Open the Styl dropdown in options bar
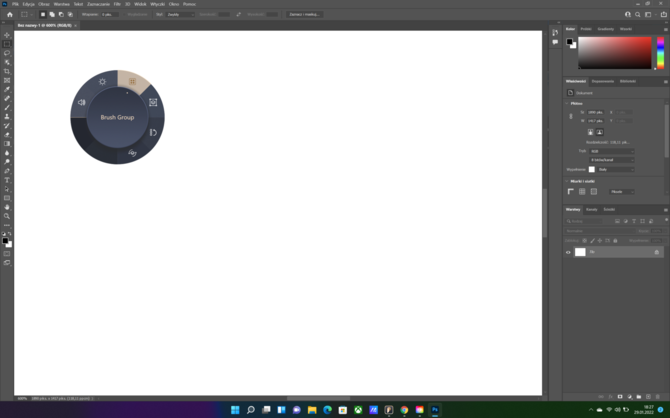670x418 pixels. 180,15
